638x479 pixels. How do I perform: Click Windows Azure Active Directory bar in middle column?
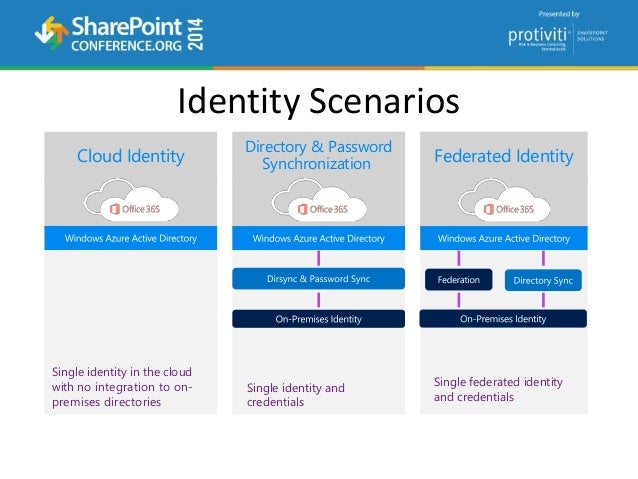click(319, 238)
